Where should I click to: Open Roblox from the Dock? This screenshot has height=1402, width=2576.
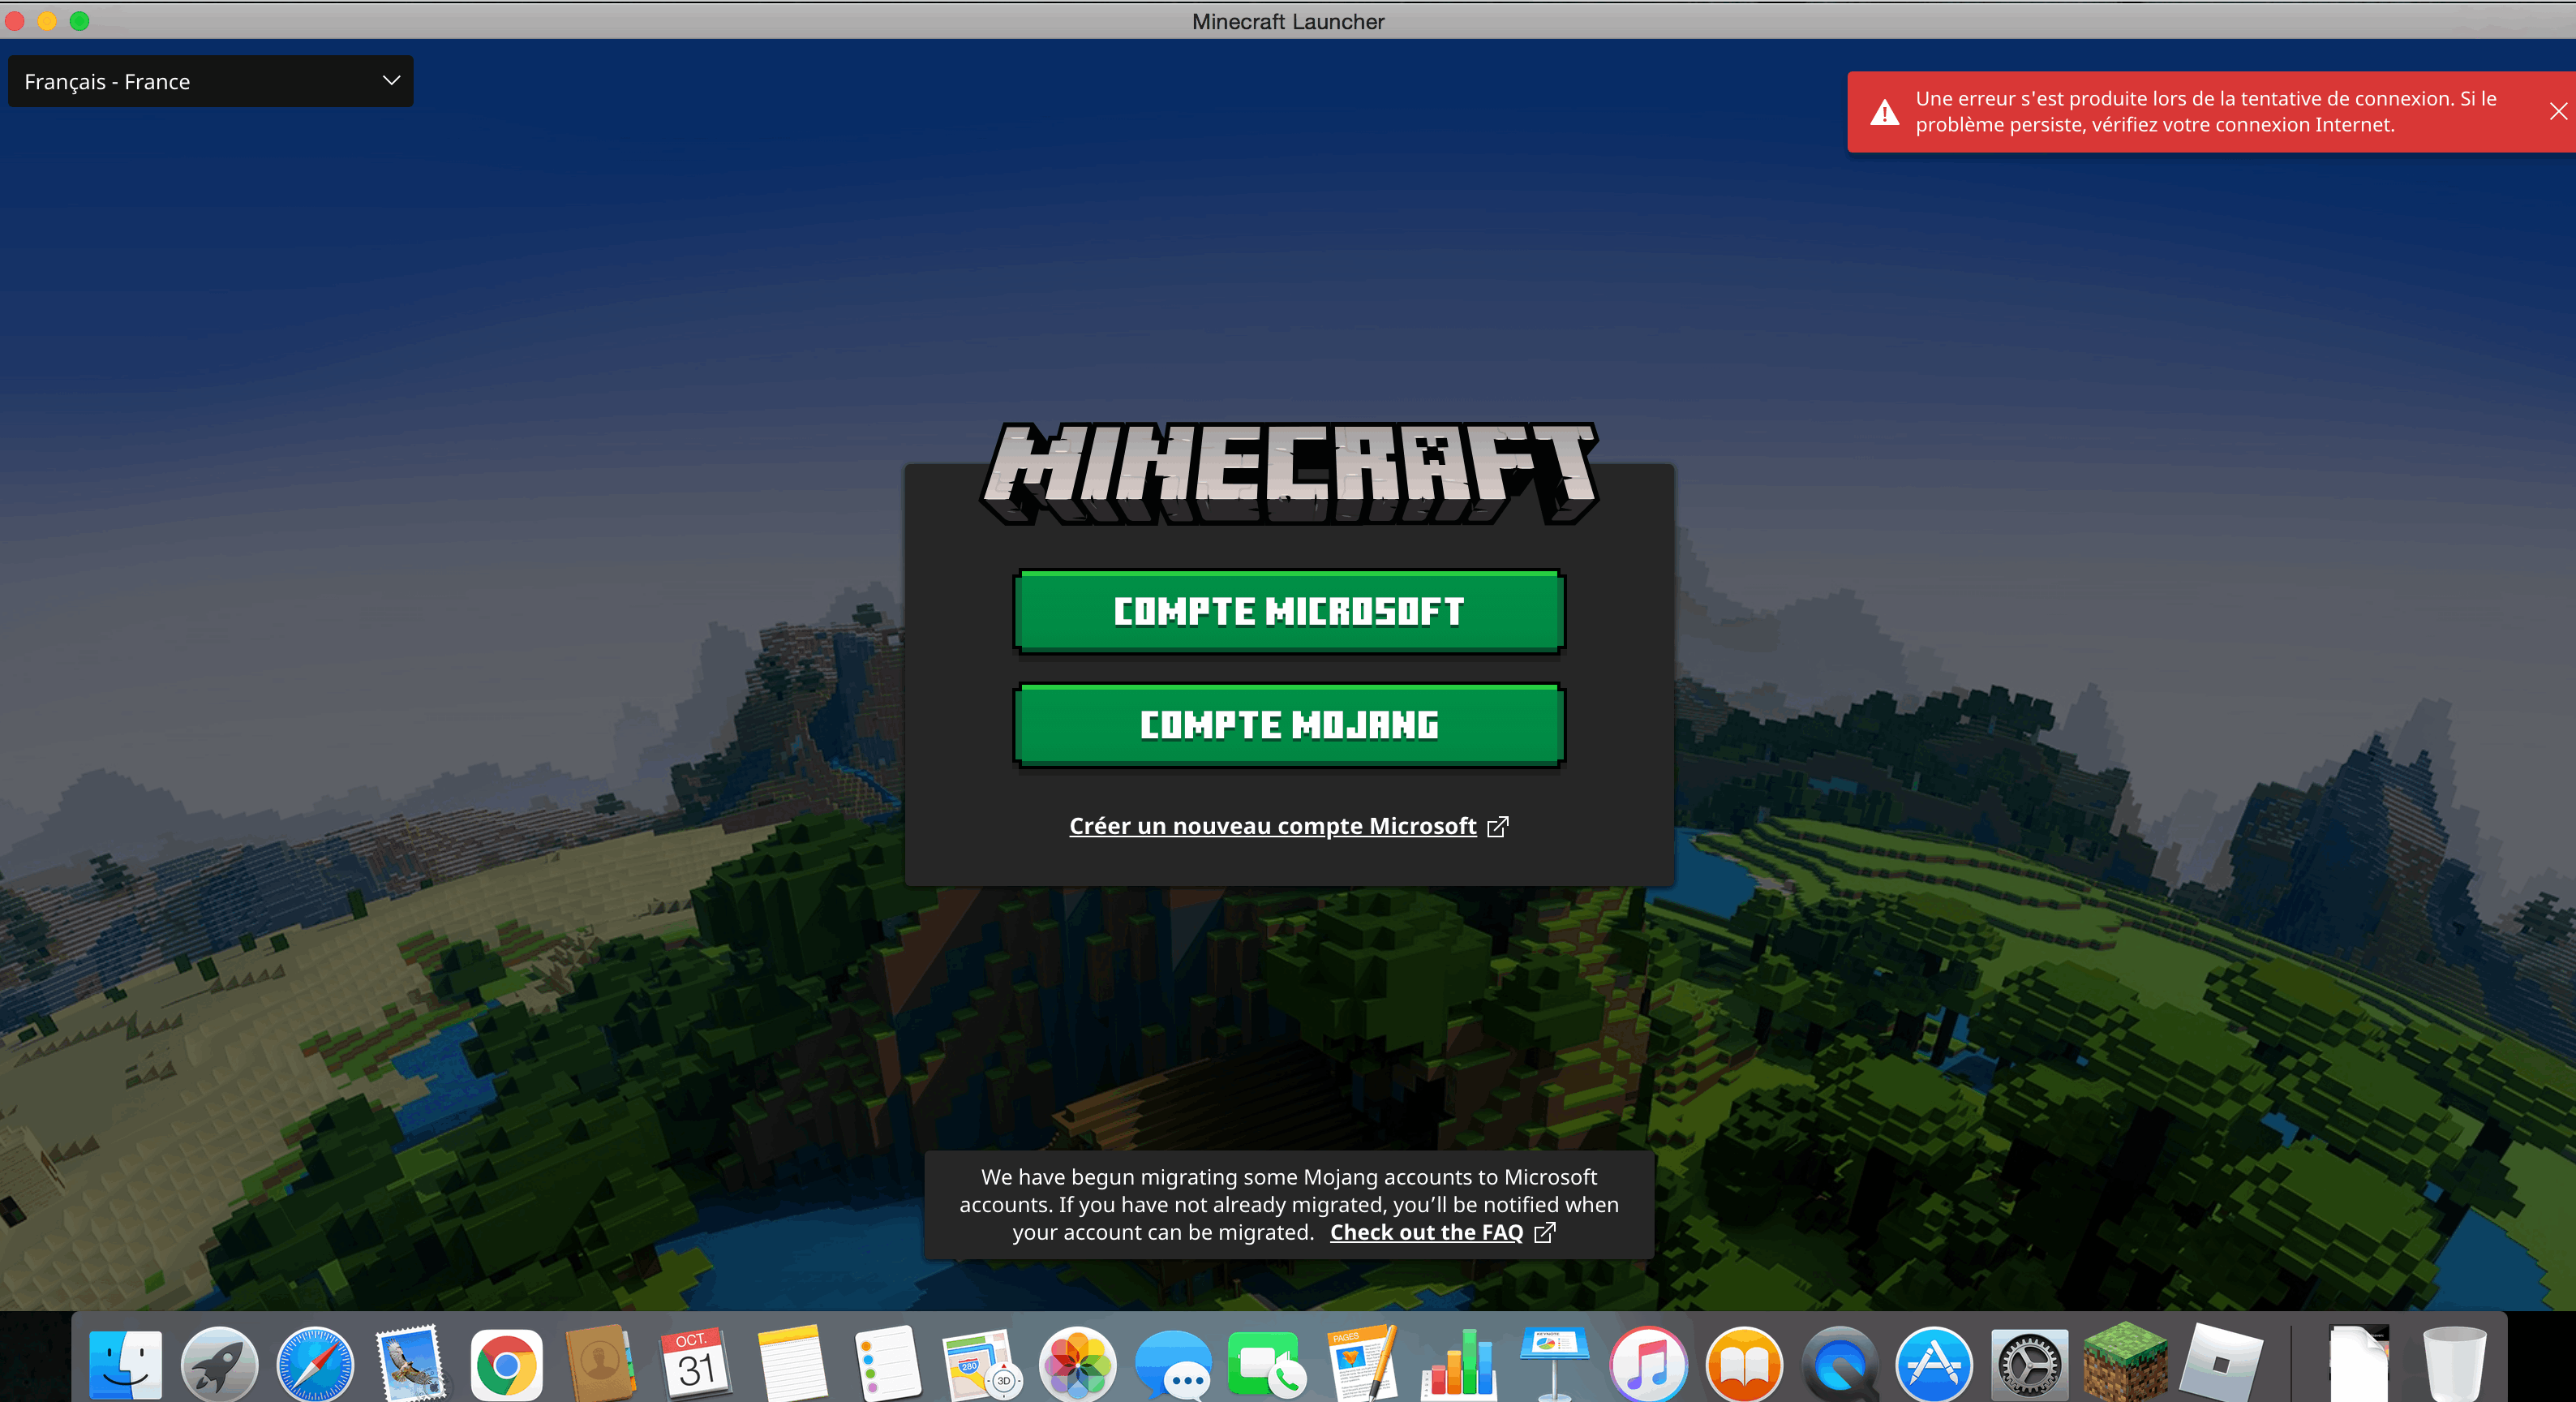[x=2220, y=1363]
